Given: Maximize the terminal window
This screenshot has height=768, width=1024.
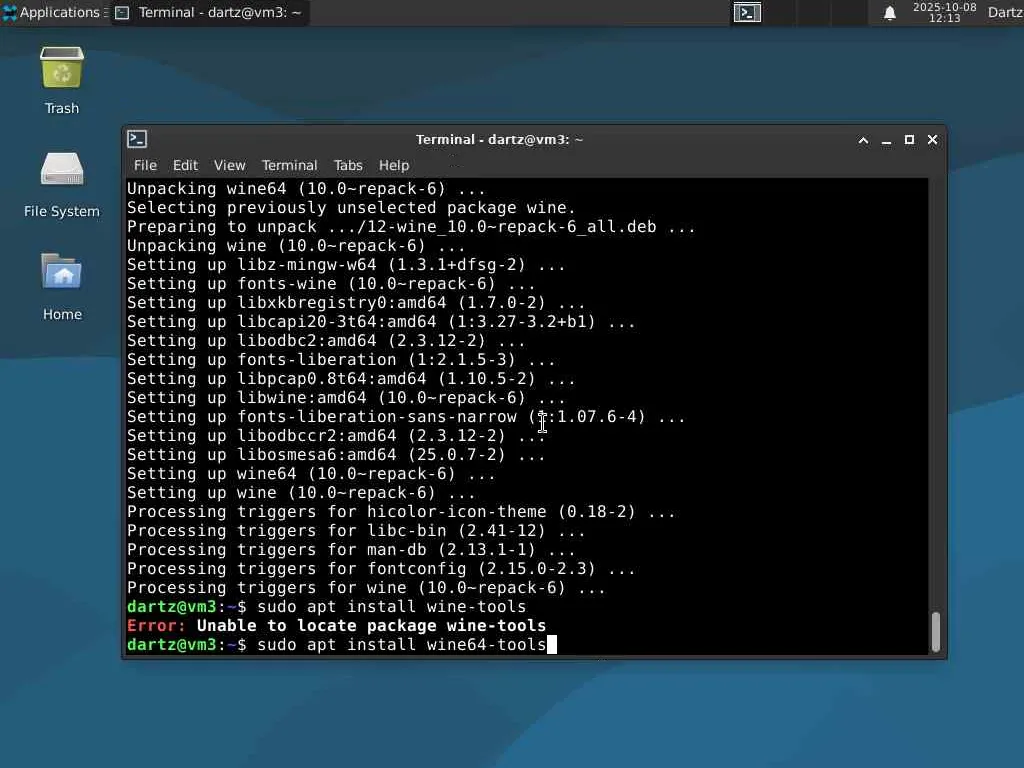Looking at the screenshot, I should pyautogui.click(x=909, y=140).
